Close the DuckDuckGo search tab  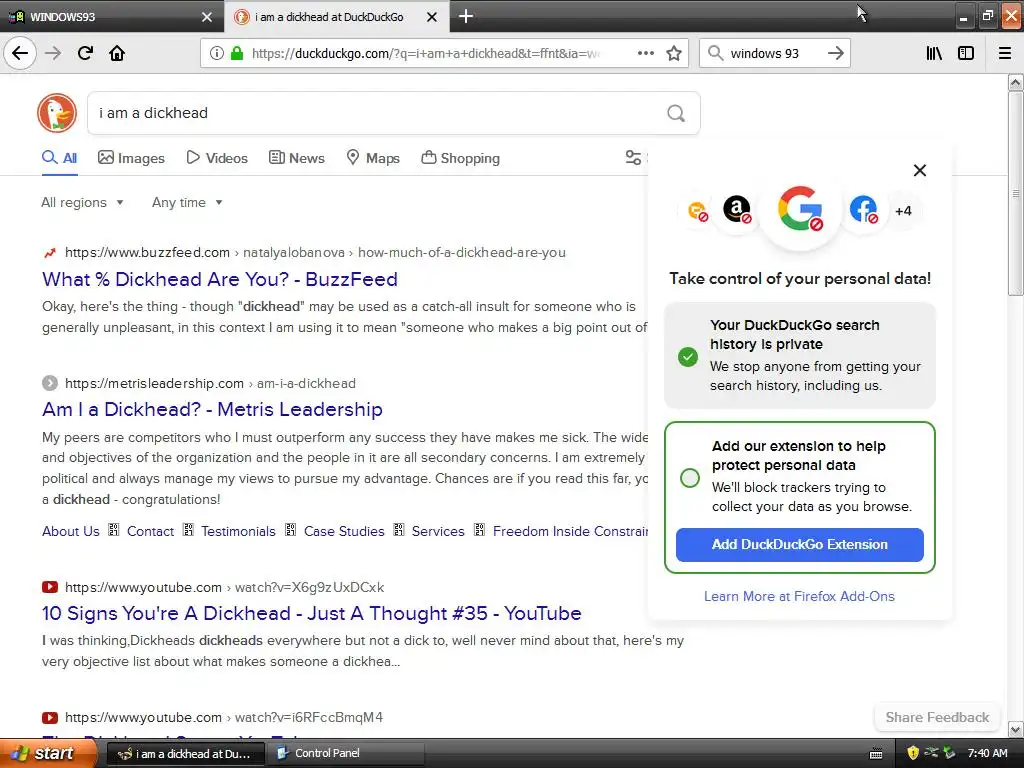(432, 17)
